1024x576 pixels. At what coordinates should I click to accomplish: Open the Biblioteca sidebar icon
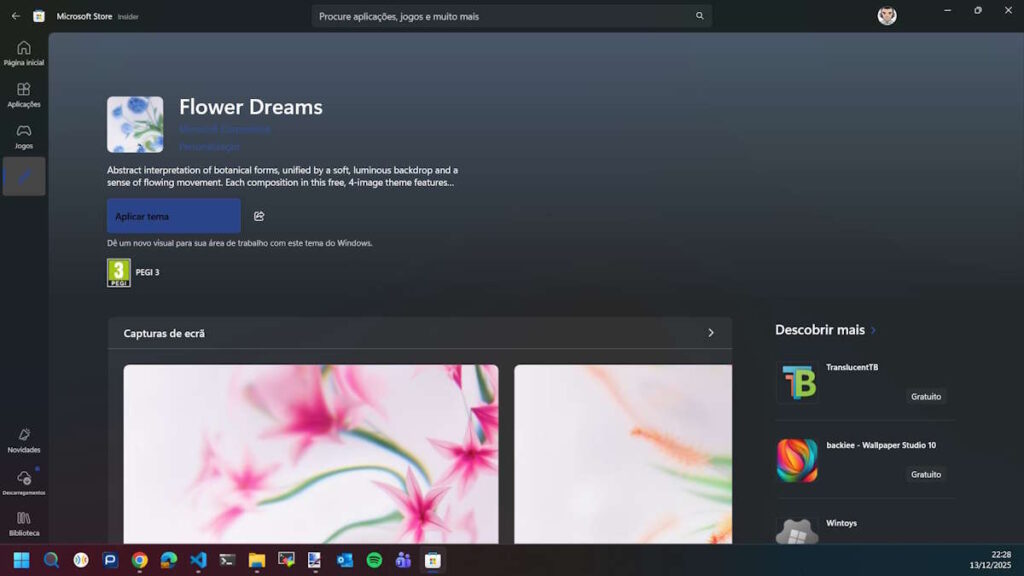coord(23,522)
